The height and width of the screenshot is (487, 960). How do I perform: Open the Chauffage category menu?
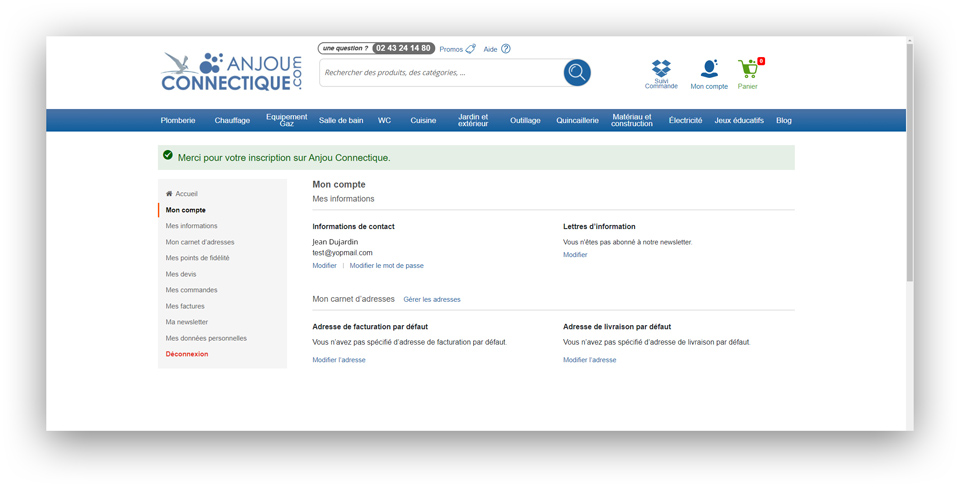(x=232, y=121)
